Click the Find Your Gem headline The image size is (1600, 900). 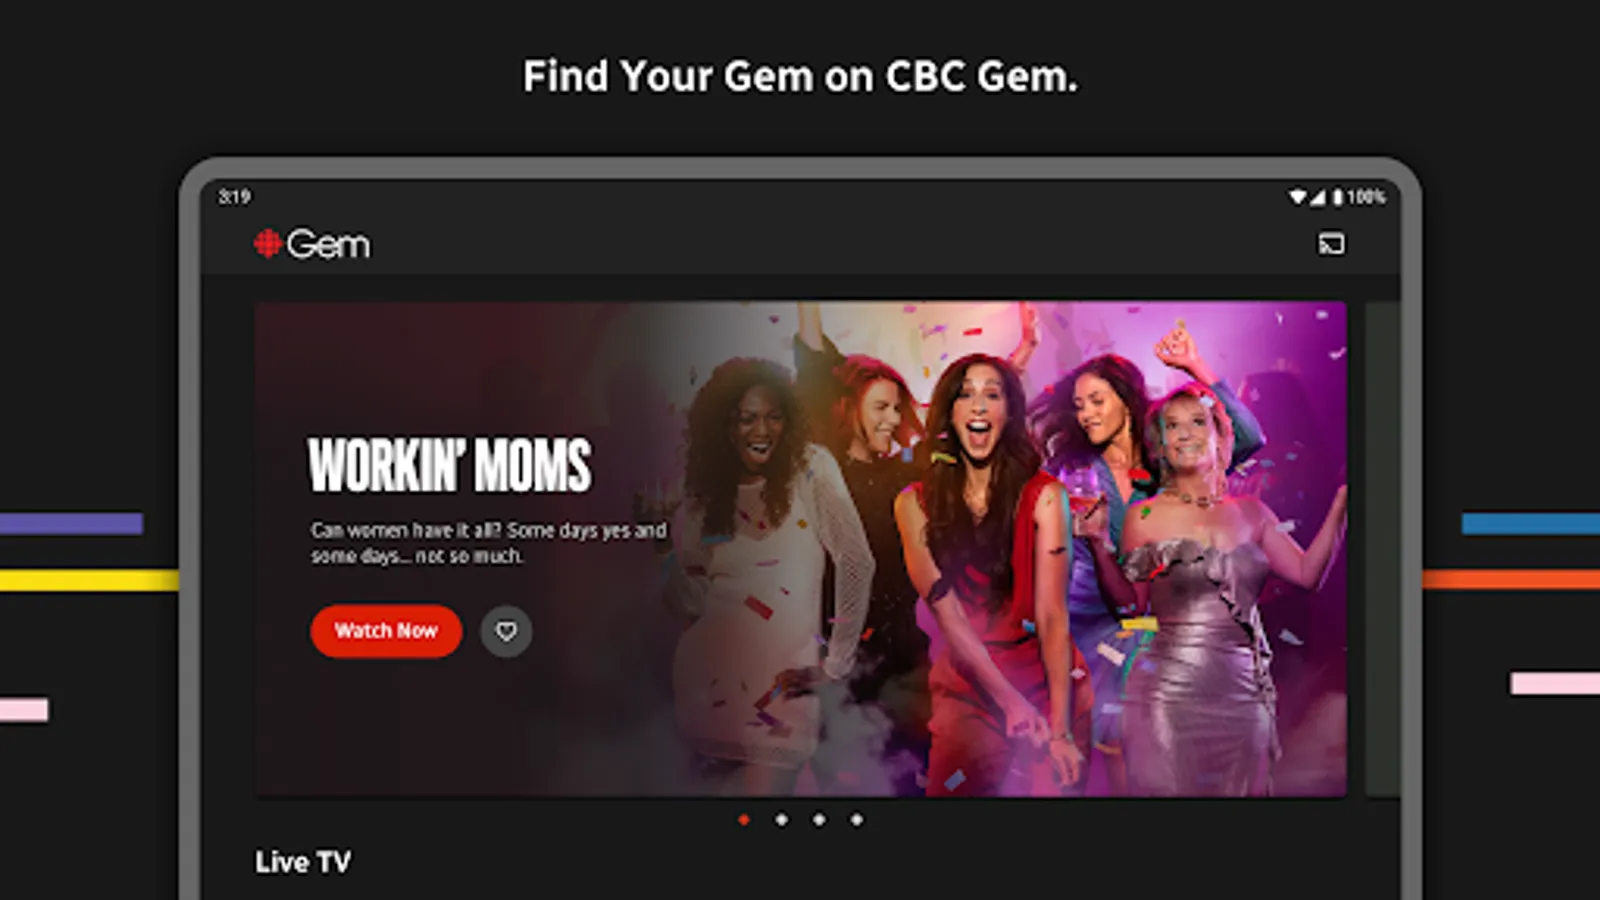coord(801,77)
